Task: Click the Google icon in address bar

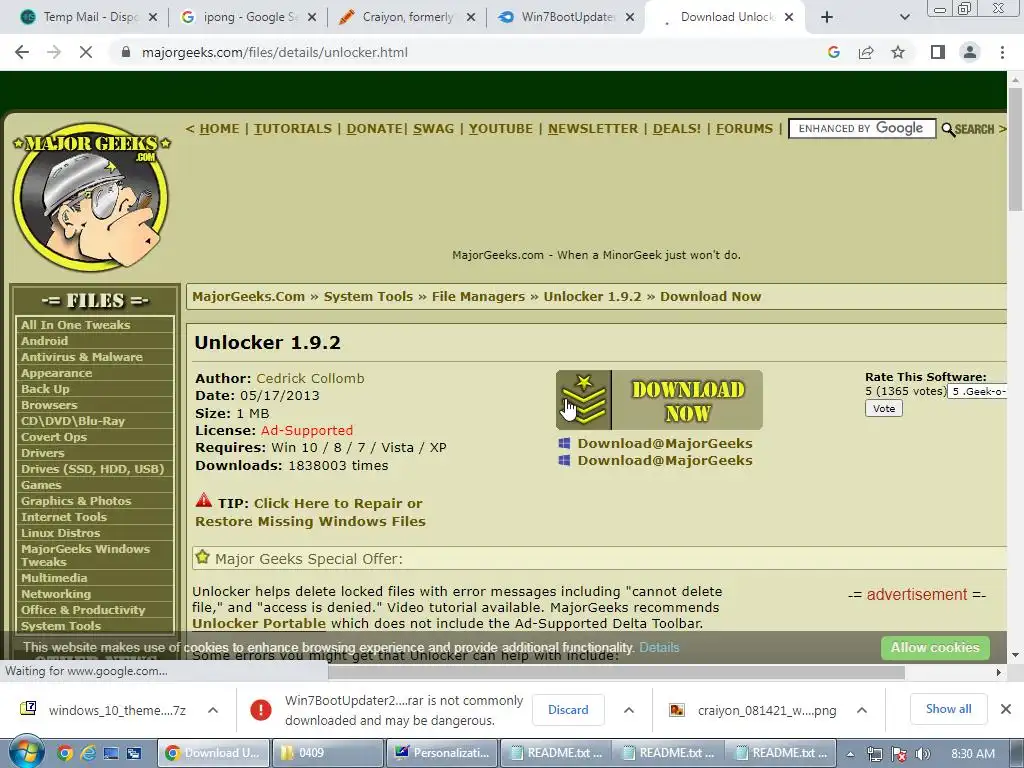Action: coord(833,52)
